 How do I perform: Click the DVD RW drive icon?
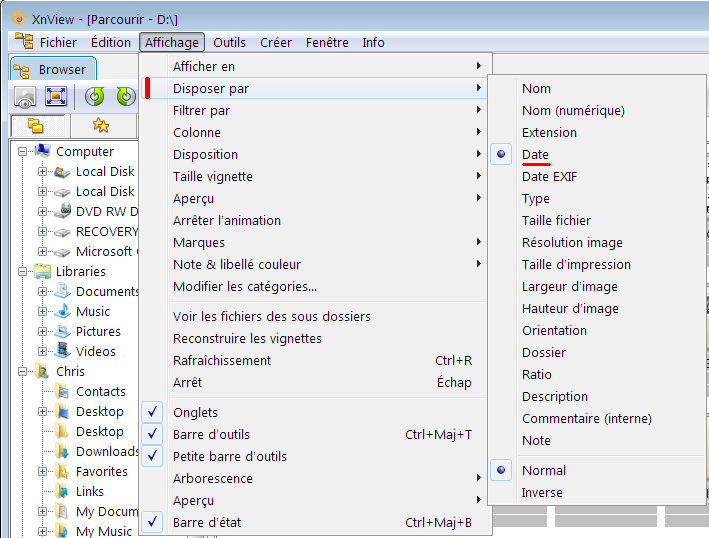click(x=63, y=211)
